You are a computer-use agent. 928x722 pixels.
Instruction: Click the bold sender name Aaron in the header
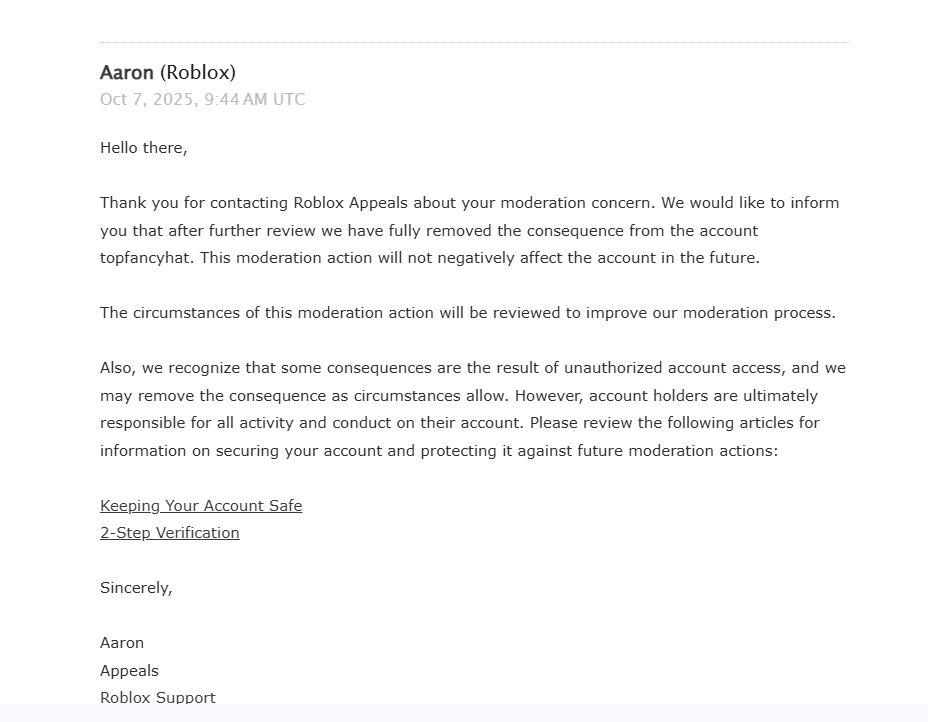(127, 73)
